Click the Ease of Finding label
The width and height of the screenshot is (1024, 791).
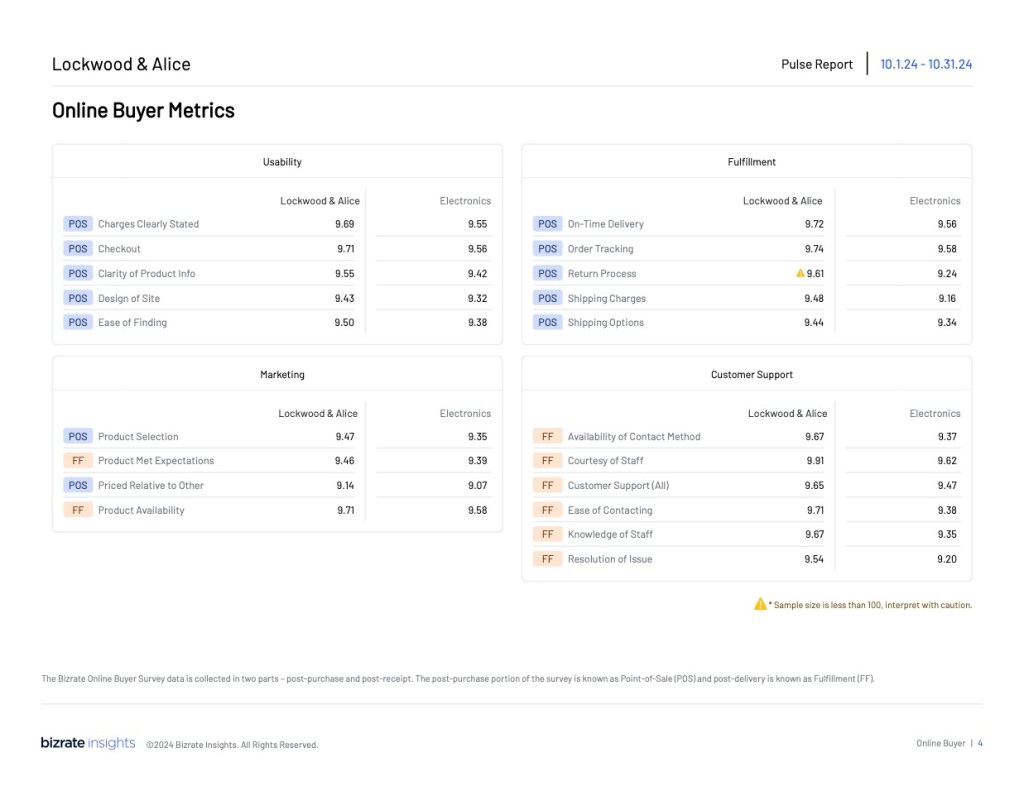[x=133, y=323]
